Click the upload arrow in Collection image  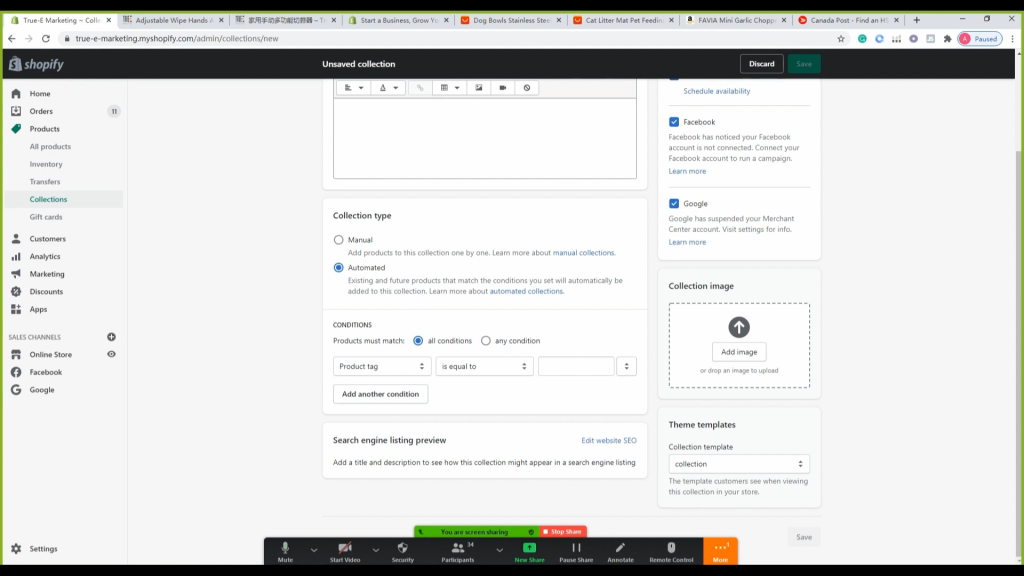739,327
